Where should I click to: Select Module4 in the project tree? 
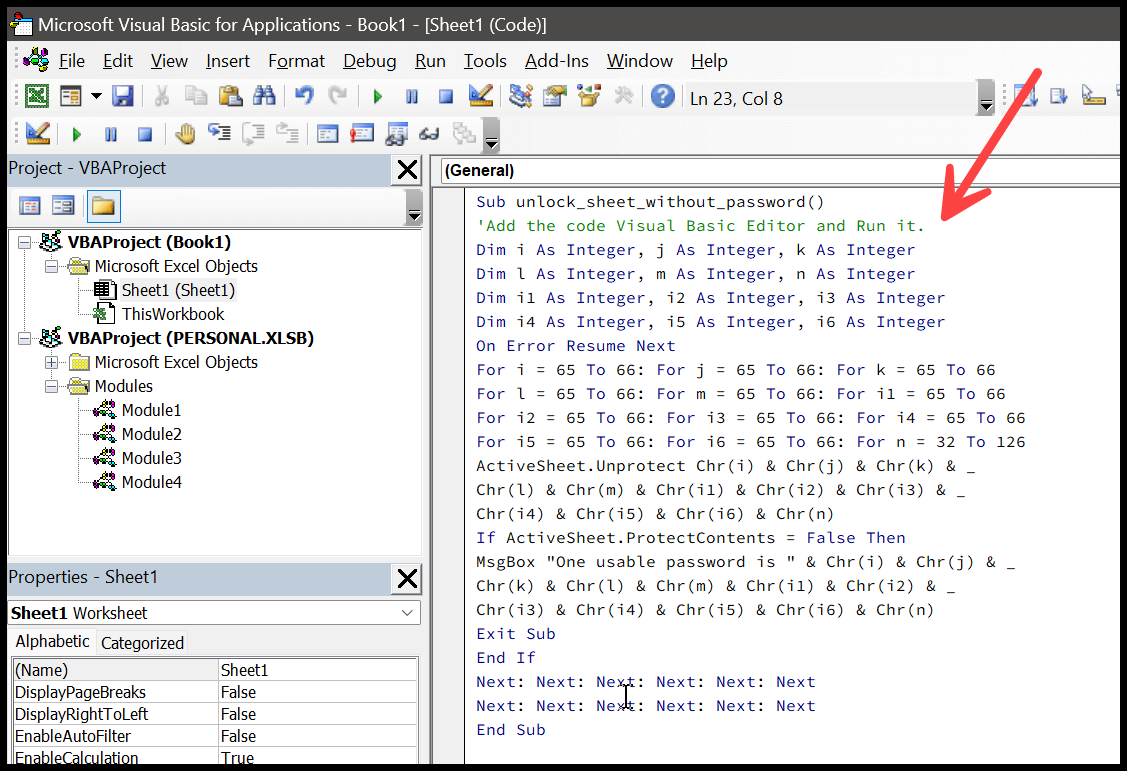151,482
